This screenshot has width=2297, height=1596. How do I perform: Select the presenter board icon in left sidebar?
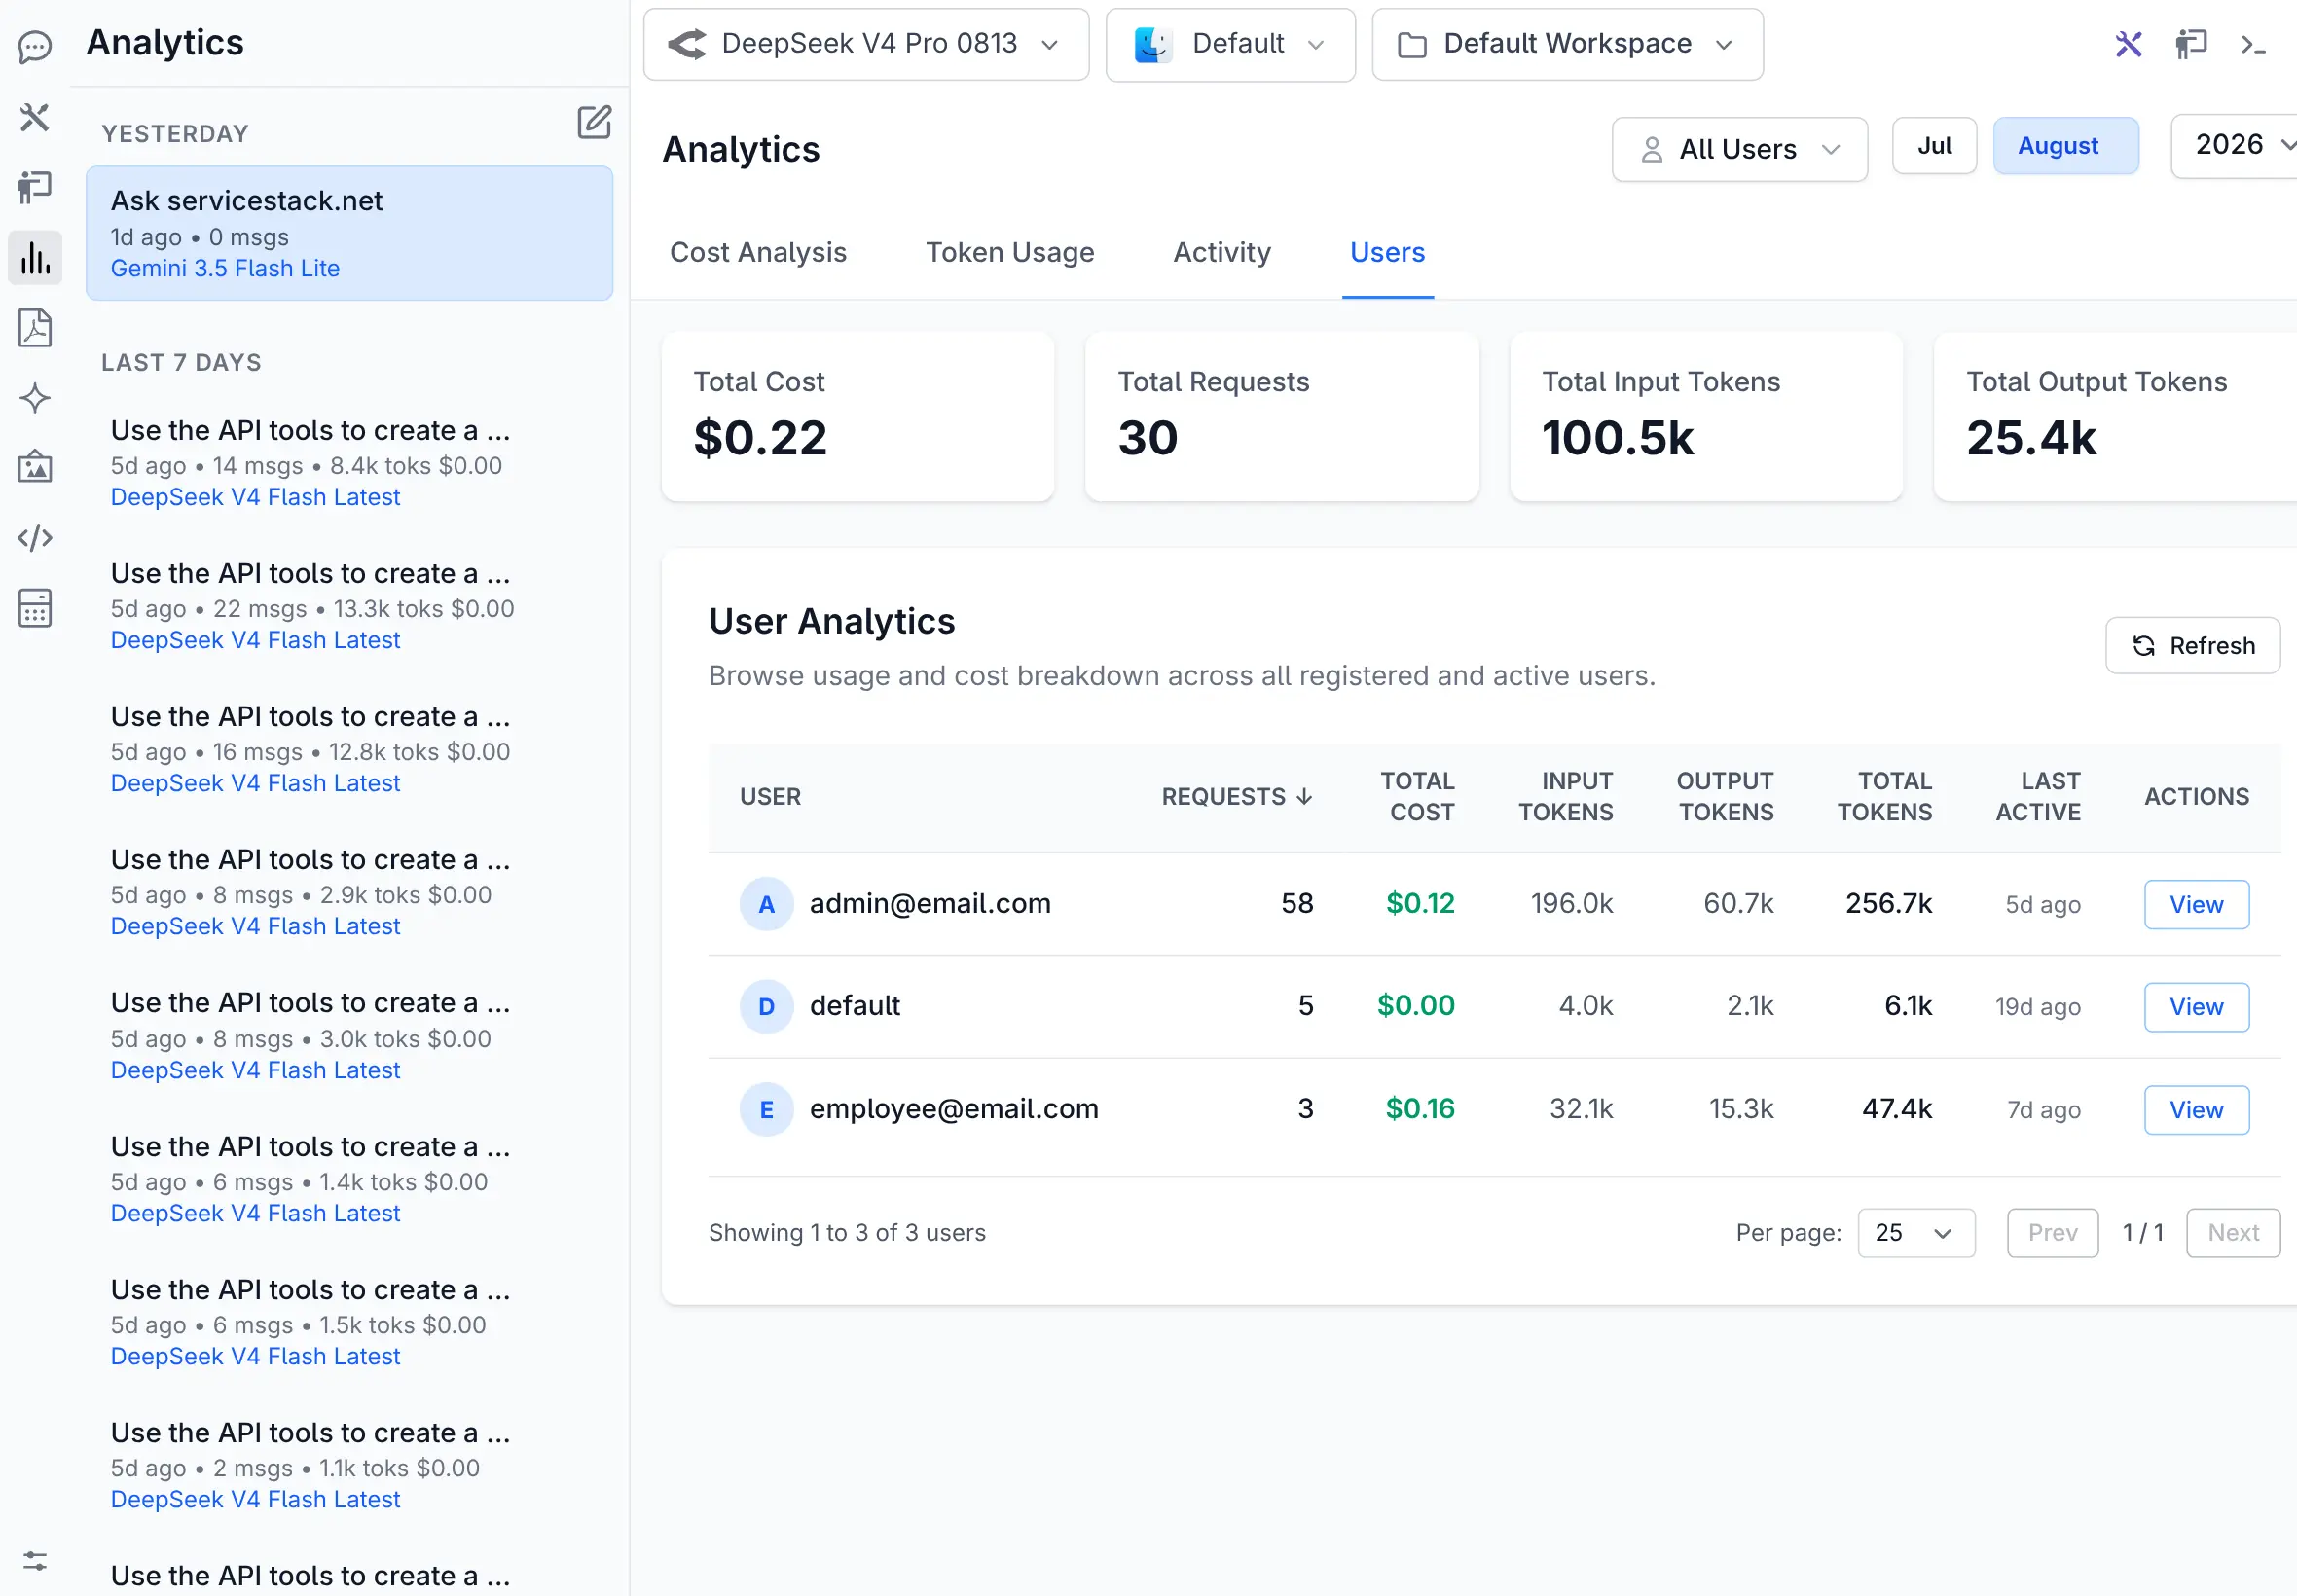pyautogui.click(x=35, y=187)
